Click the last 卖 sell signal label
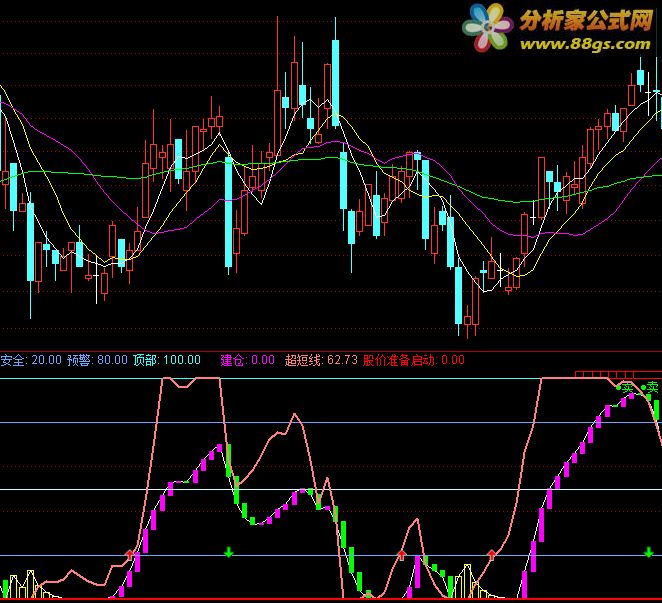662x603 pixels. 653,387
